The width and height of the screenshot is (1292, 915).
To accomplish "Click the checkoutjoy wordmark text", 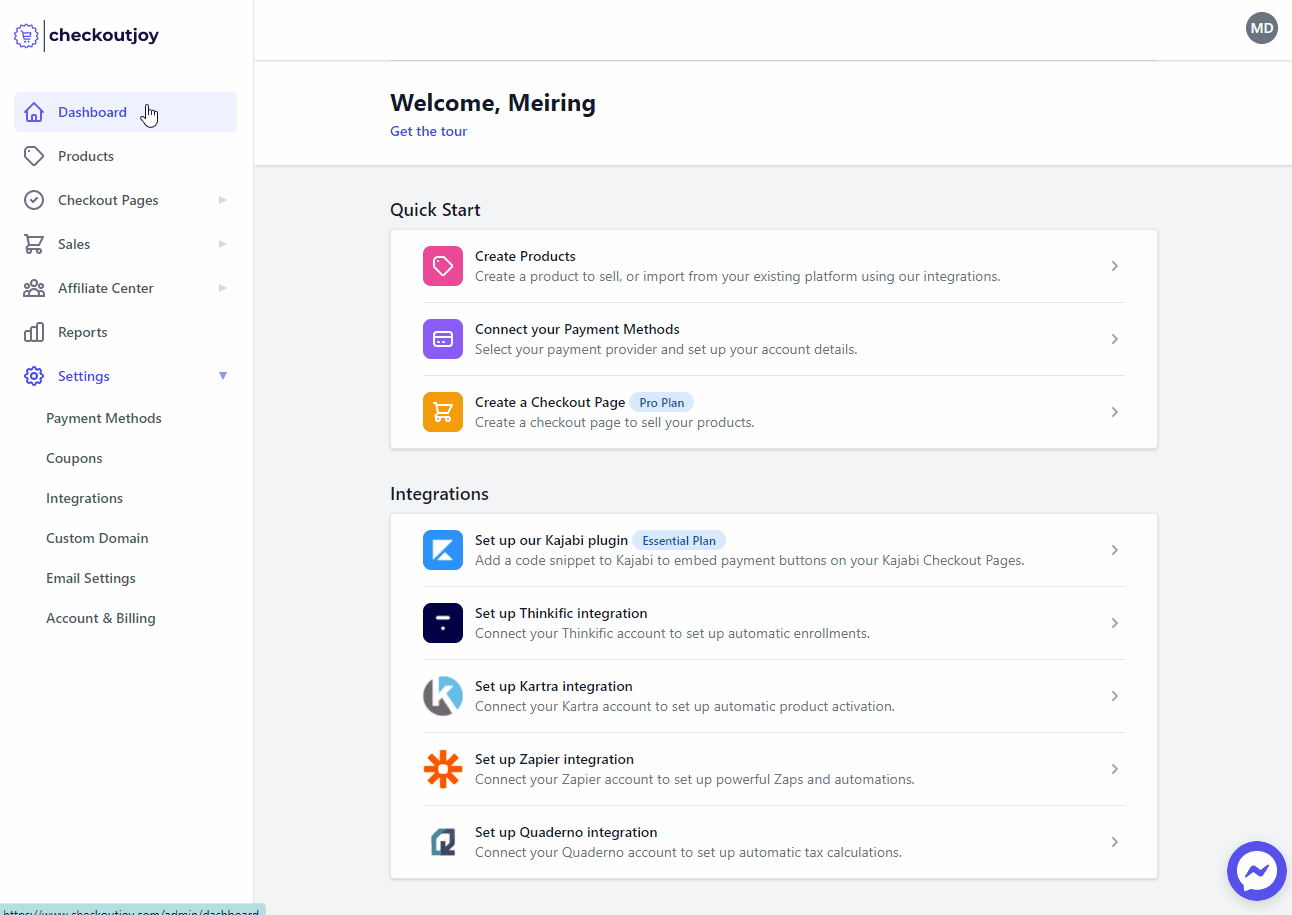I will tap(104, 35).
